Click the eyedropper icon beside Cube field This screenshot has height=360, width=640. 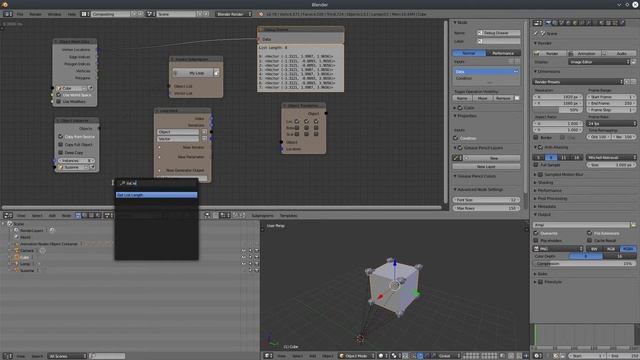(91, 88)
